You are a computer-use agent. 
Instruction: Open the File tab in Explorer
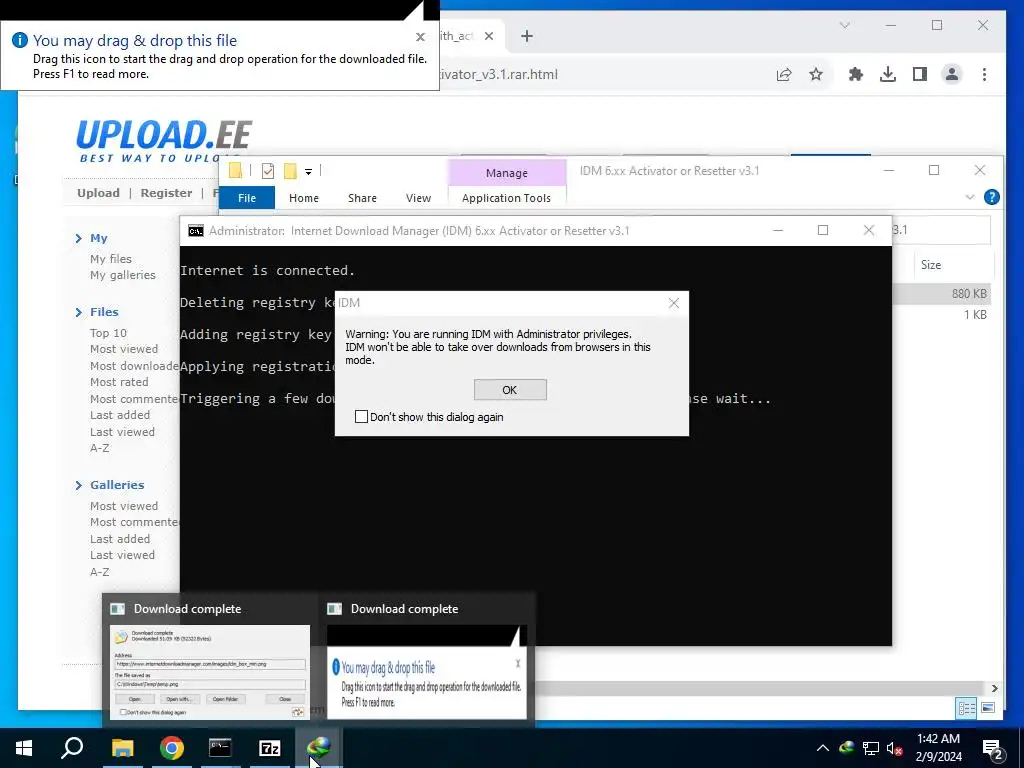click(x=247, y=198)
